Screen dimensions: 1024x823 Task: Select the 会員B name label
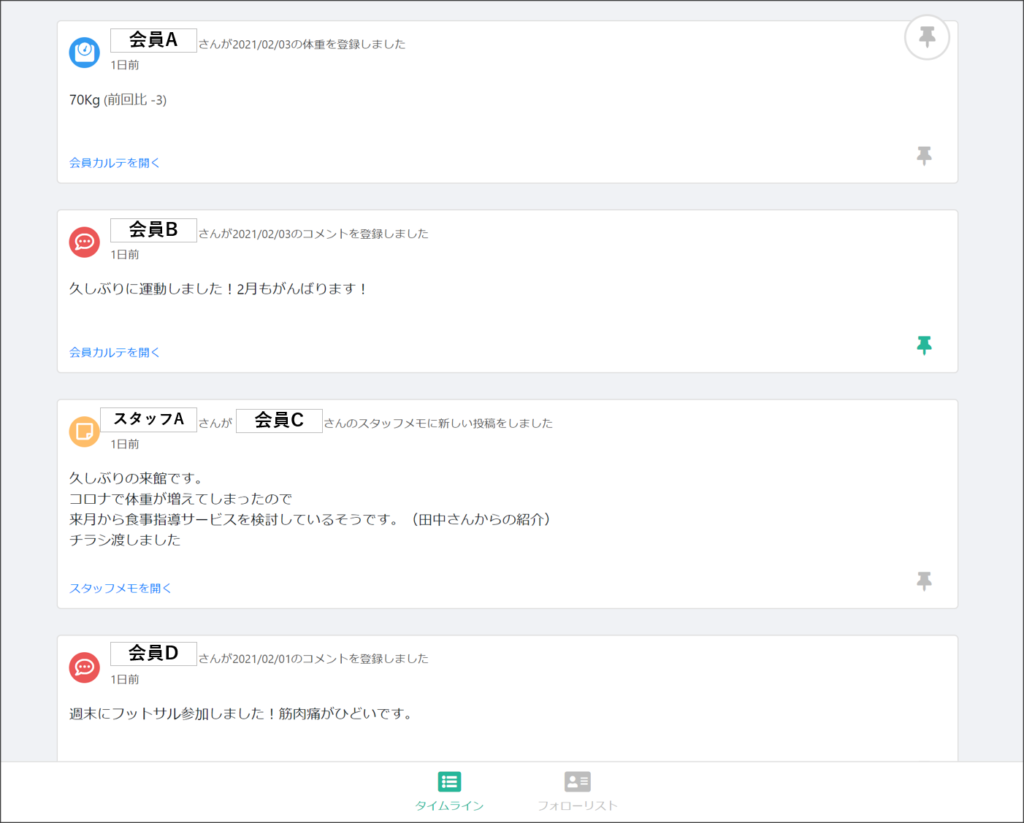153,230
